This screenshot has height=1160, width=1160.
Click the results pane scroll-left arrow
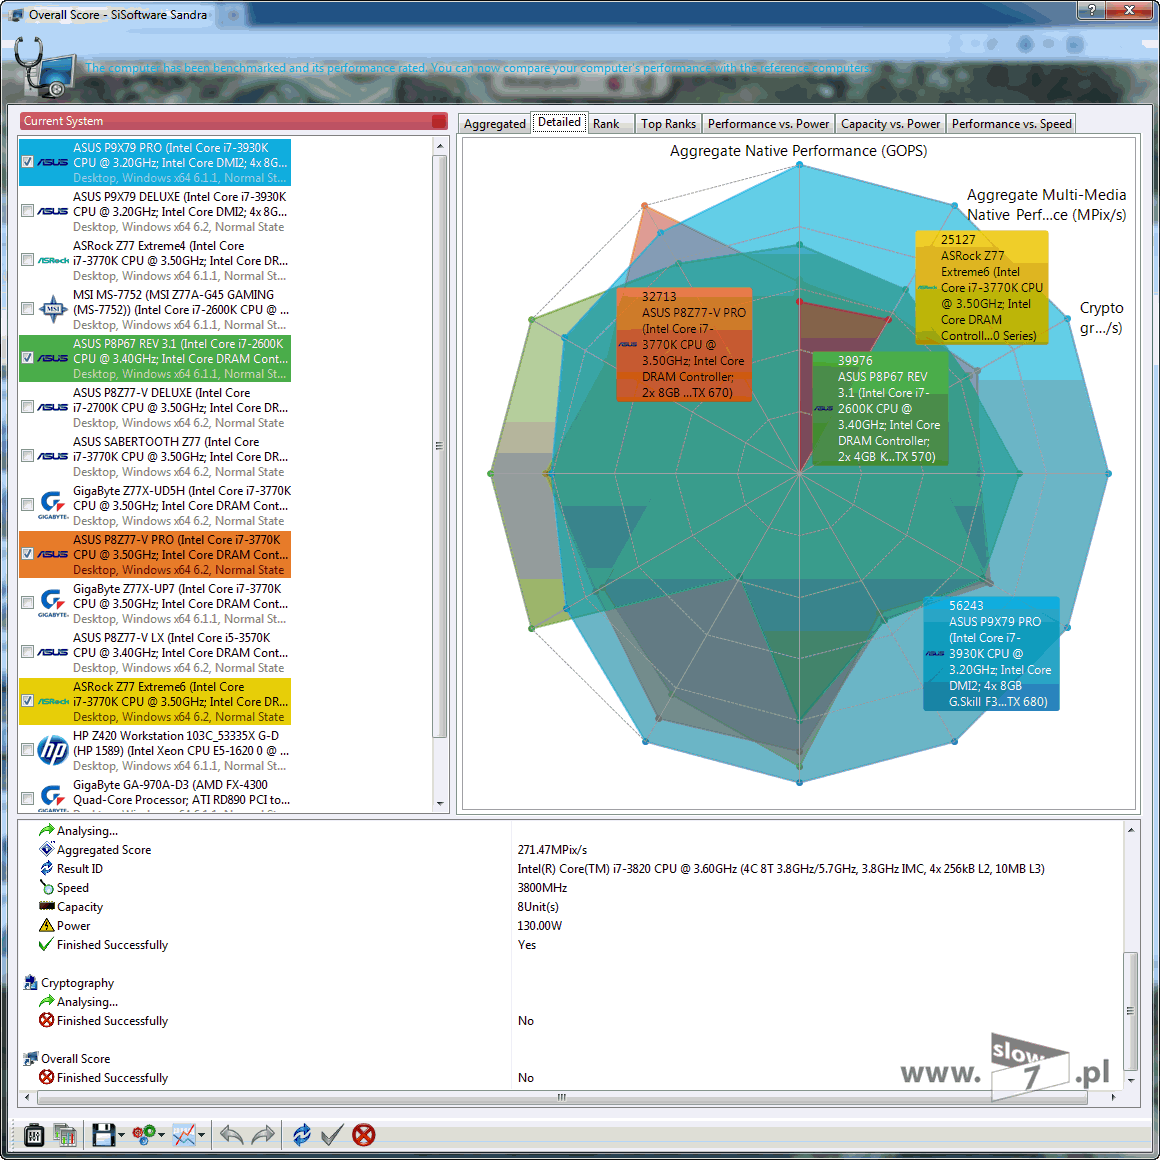(x=27, y=1097)
